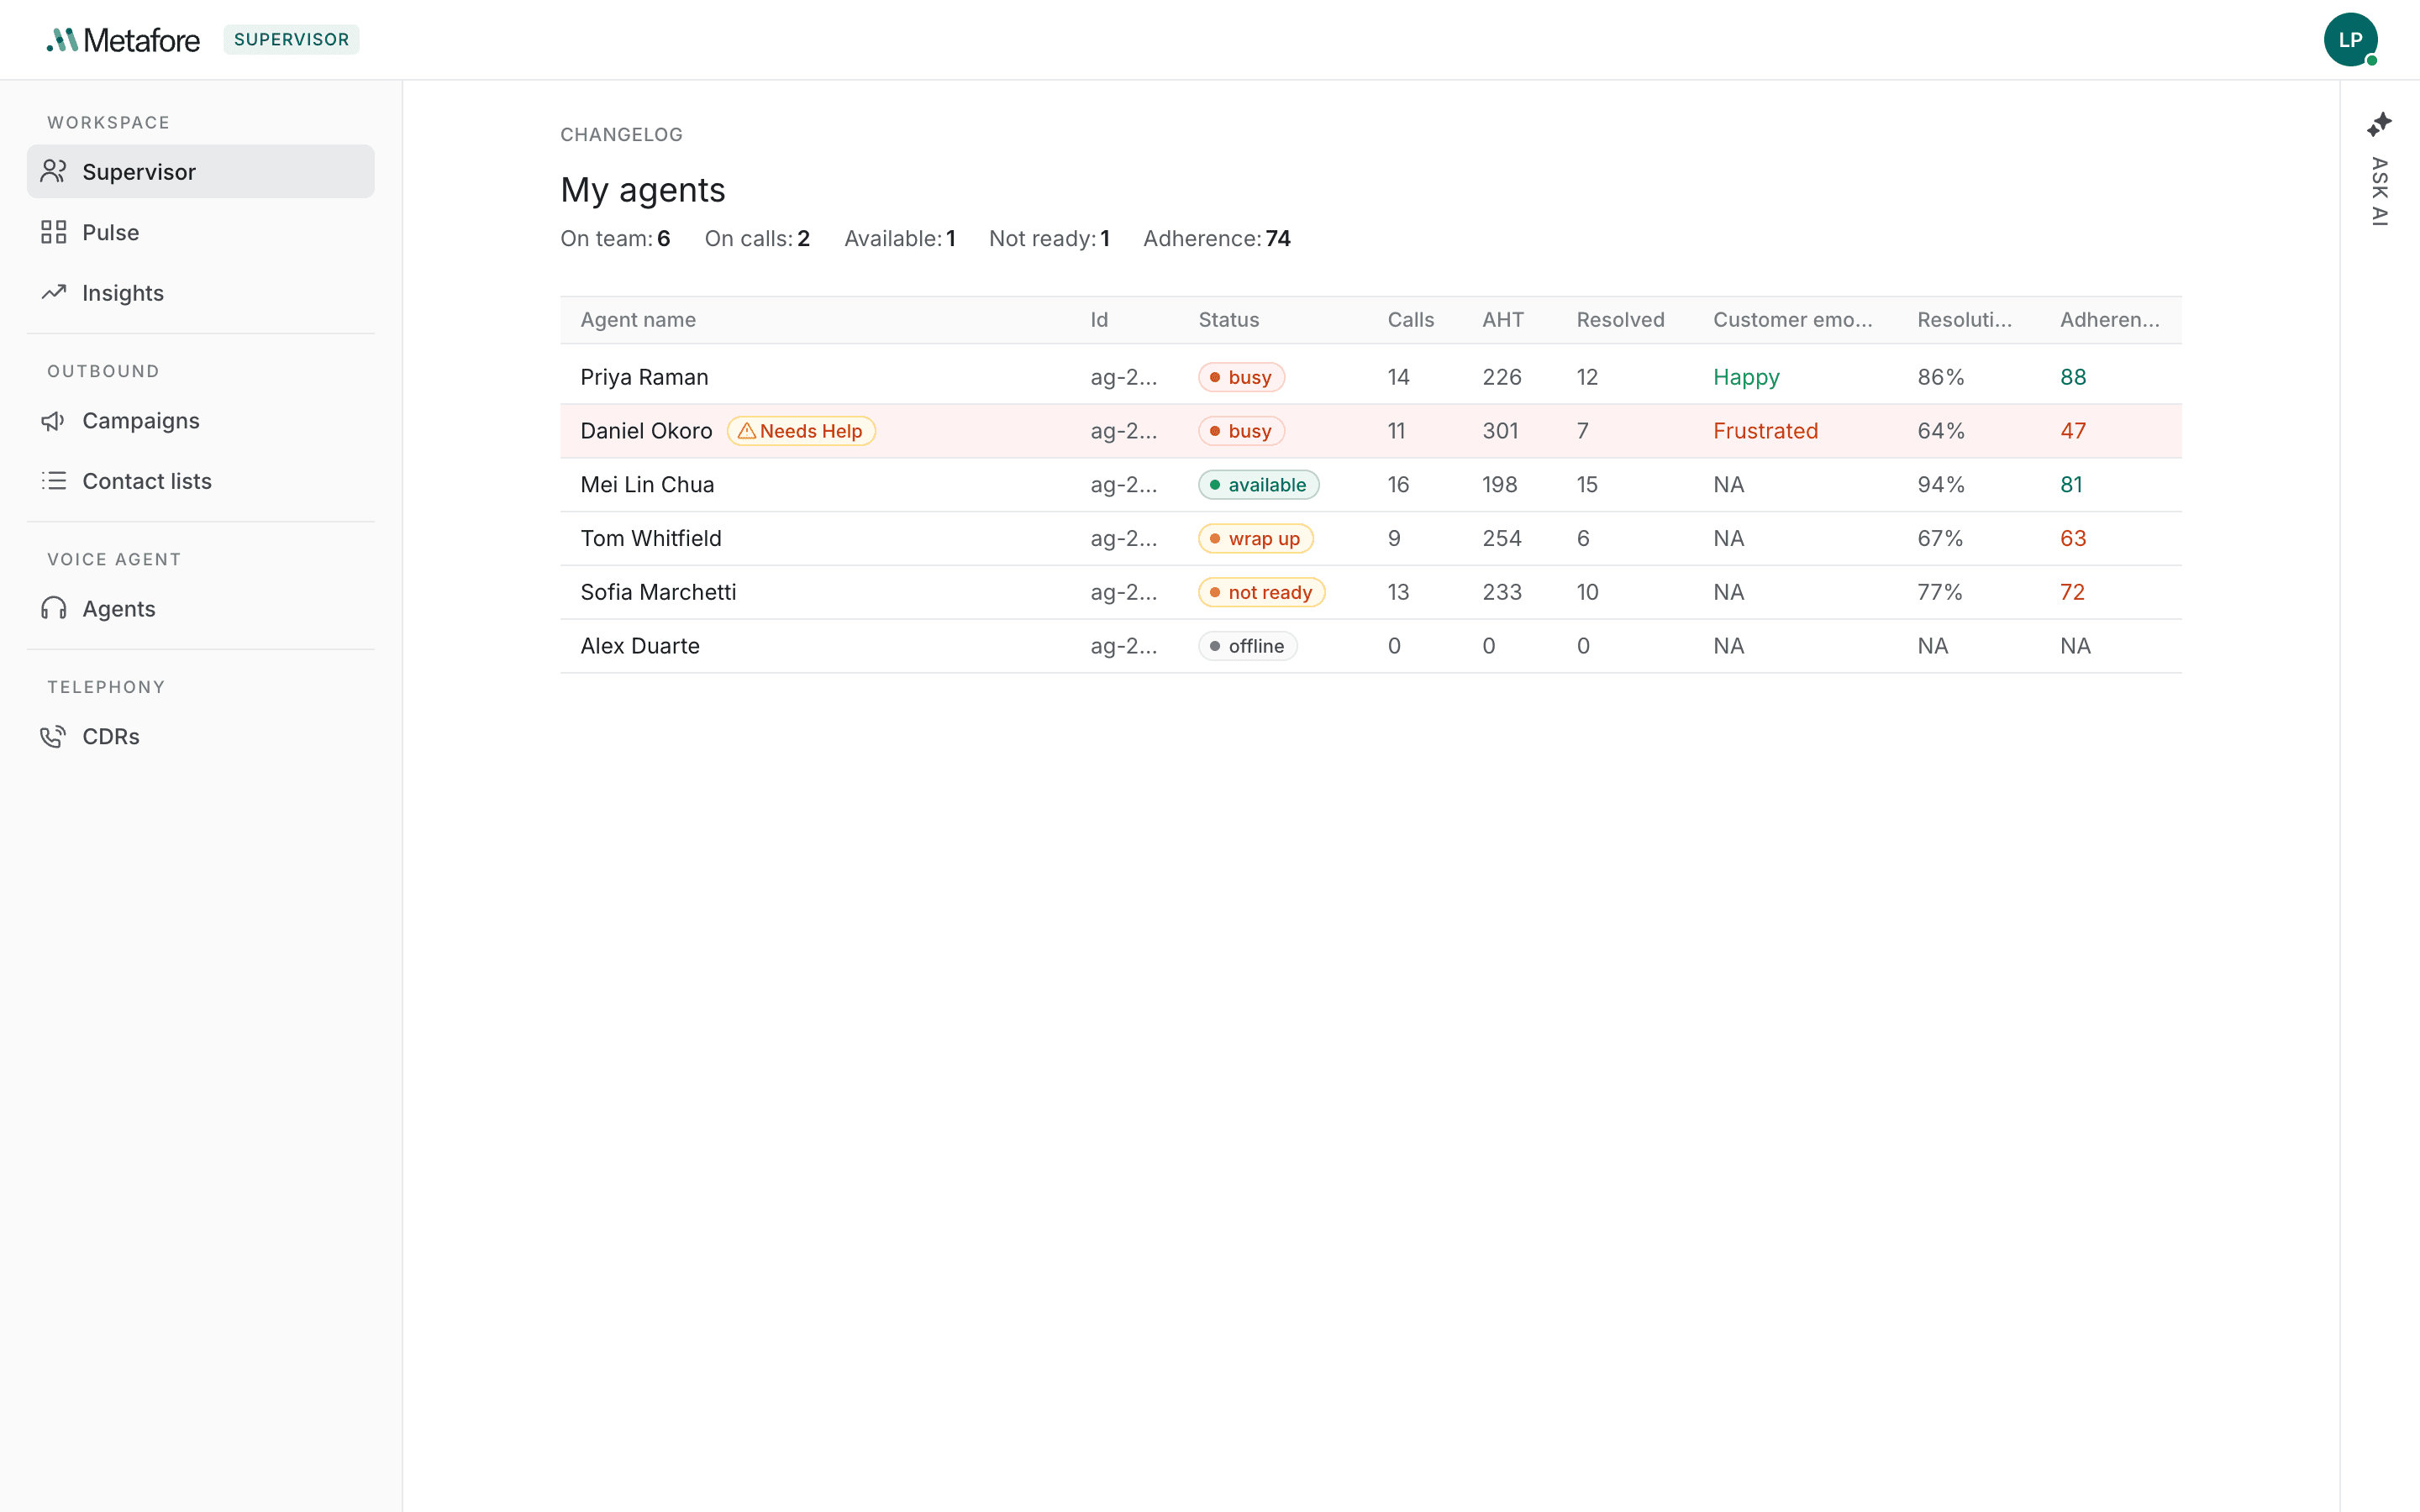
Task: Click the Insights trend arrow icon
Action: pos(54,292)
